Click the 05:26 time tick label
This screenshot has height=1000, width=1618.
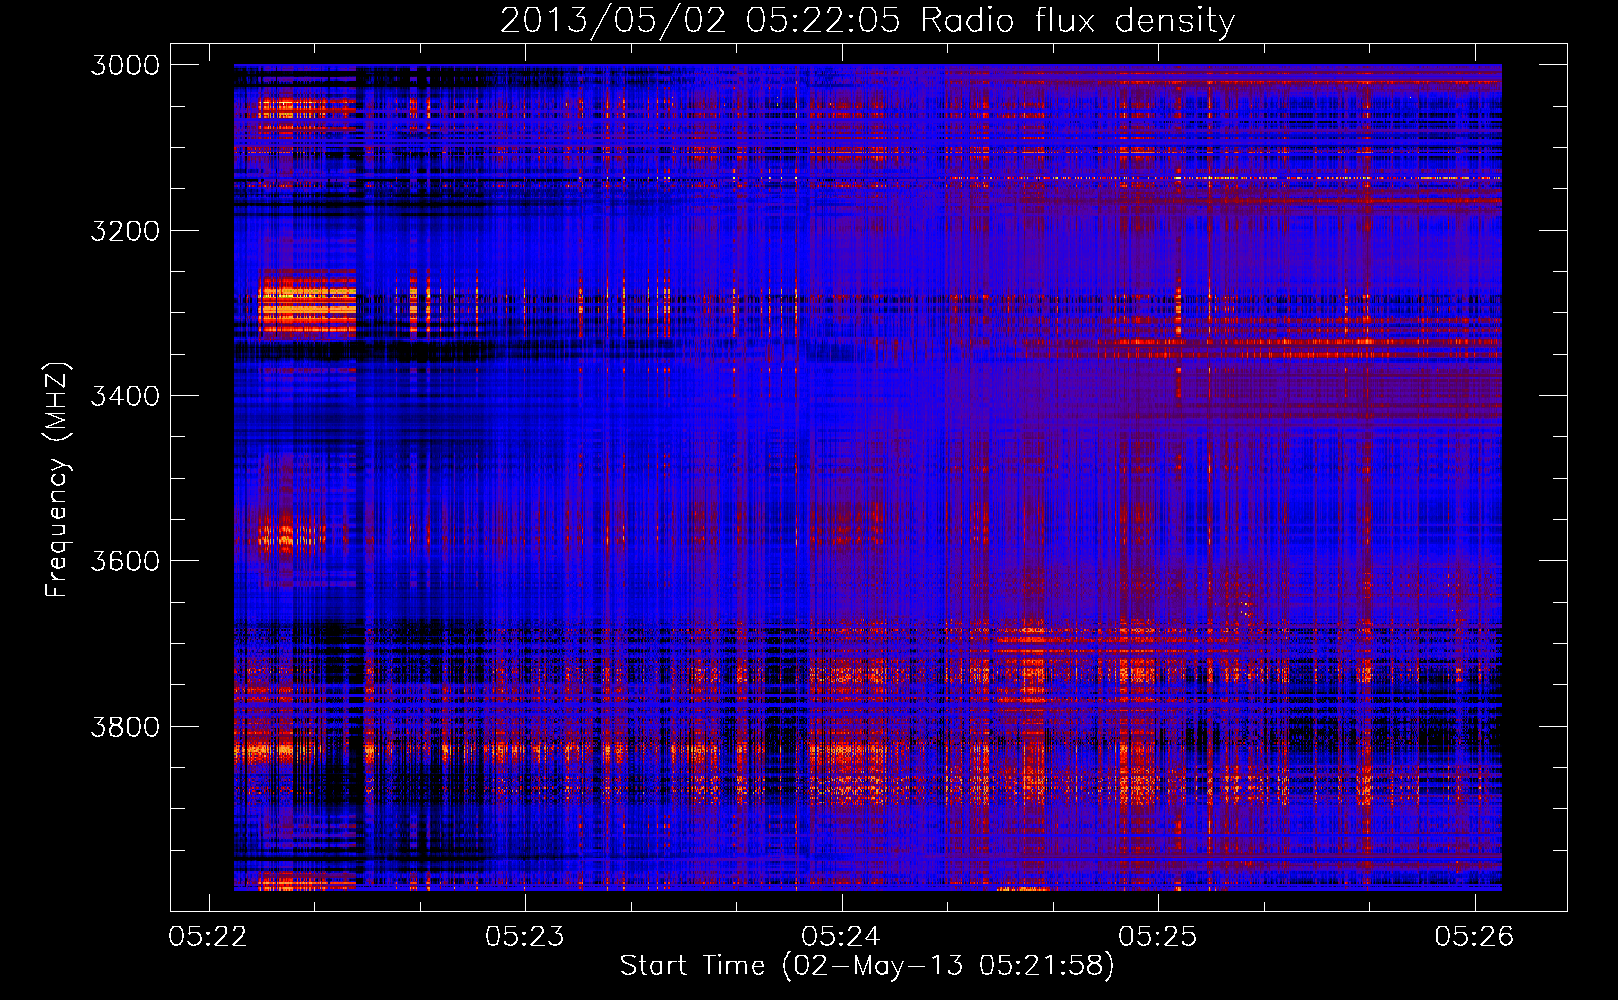point(1475,936)
